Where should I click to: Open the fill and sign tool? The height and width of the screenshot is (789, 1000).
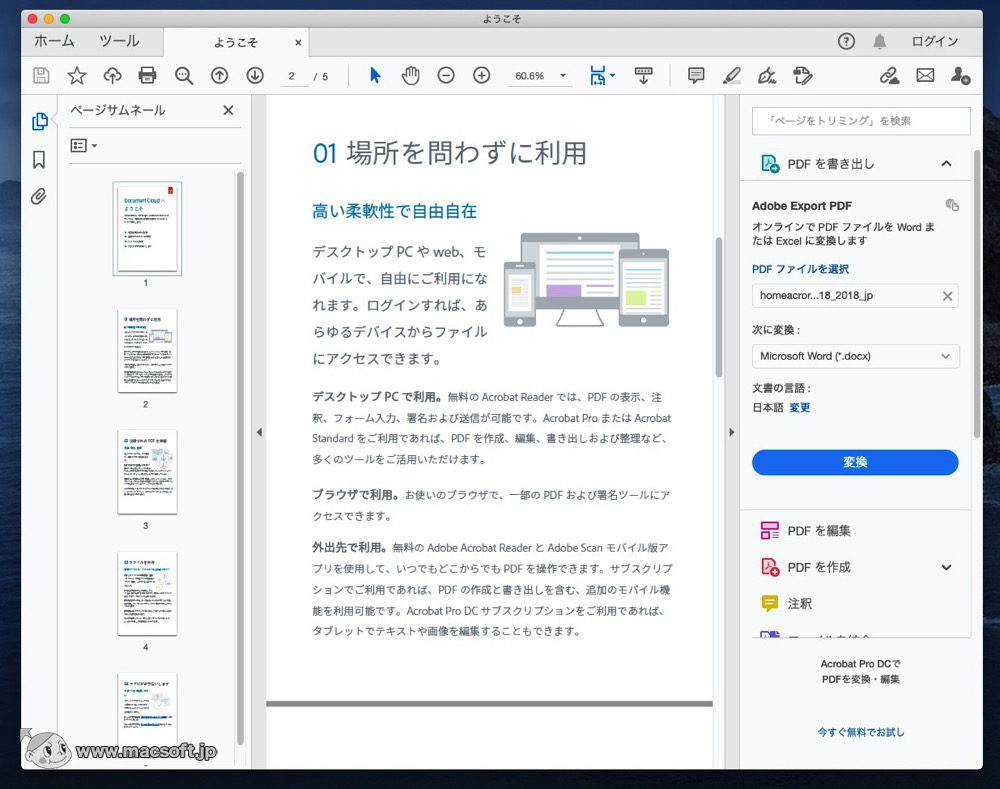[x=767, y=76]
